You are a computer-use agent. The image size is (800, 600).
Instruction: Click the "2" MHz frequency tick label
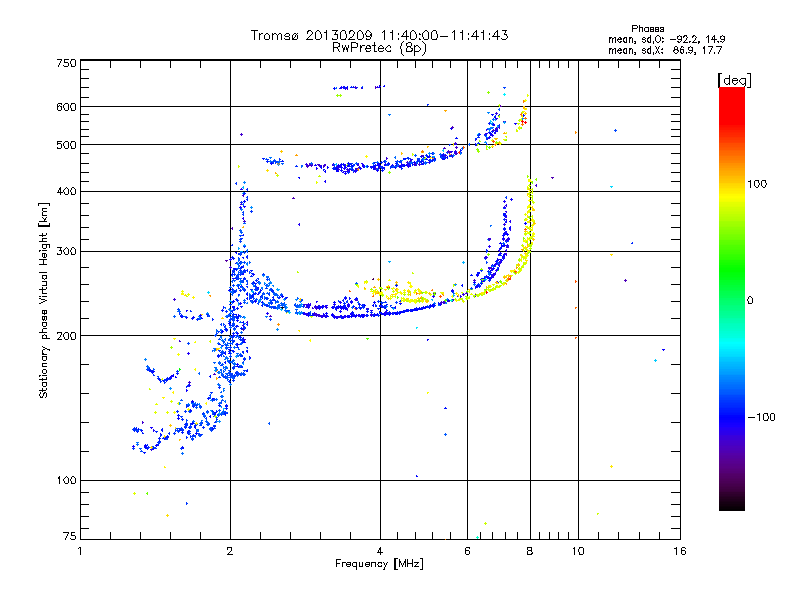coord(230,551)
